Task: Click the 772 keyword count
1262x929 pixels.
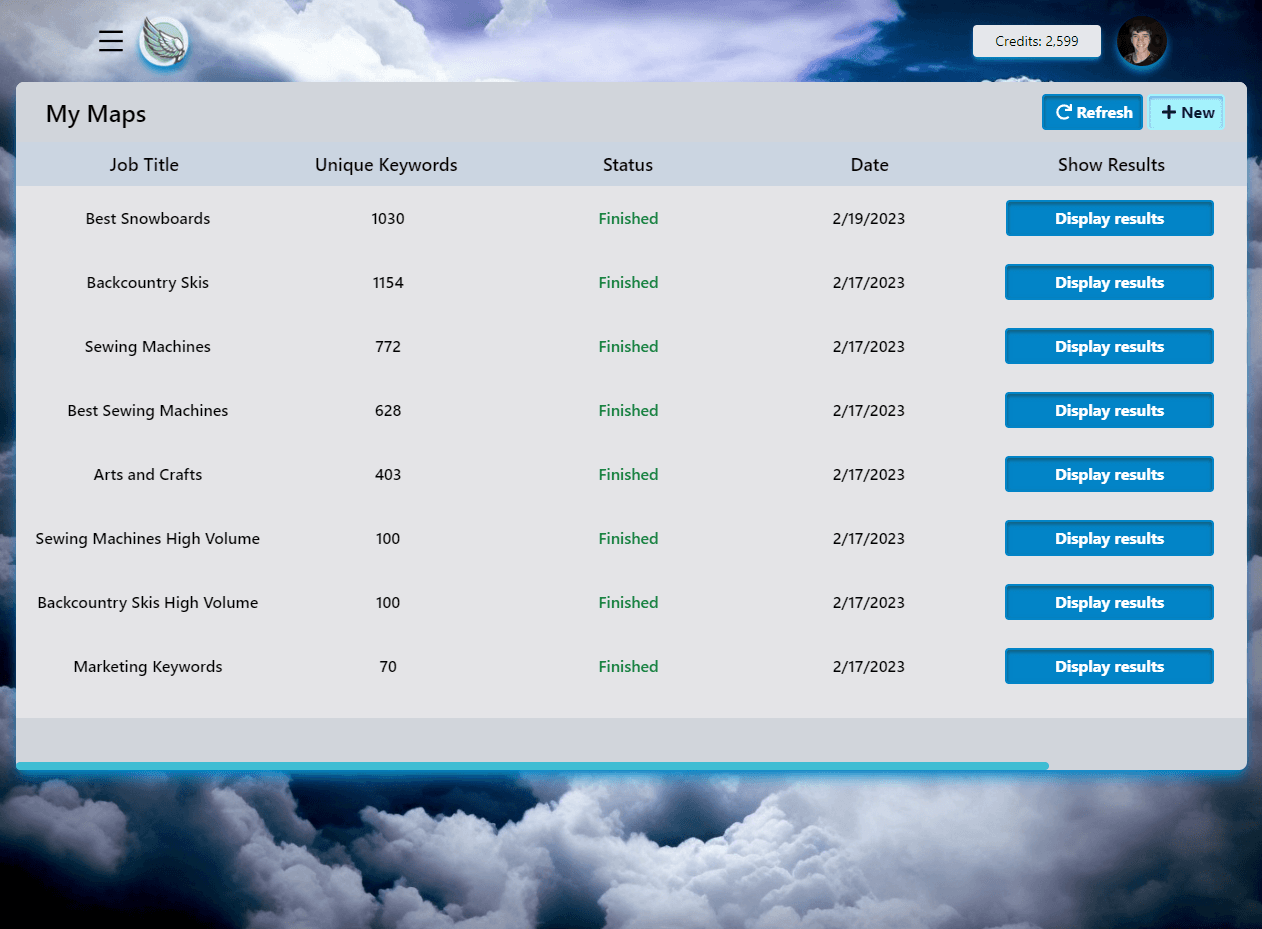Action: click(388, 346)
